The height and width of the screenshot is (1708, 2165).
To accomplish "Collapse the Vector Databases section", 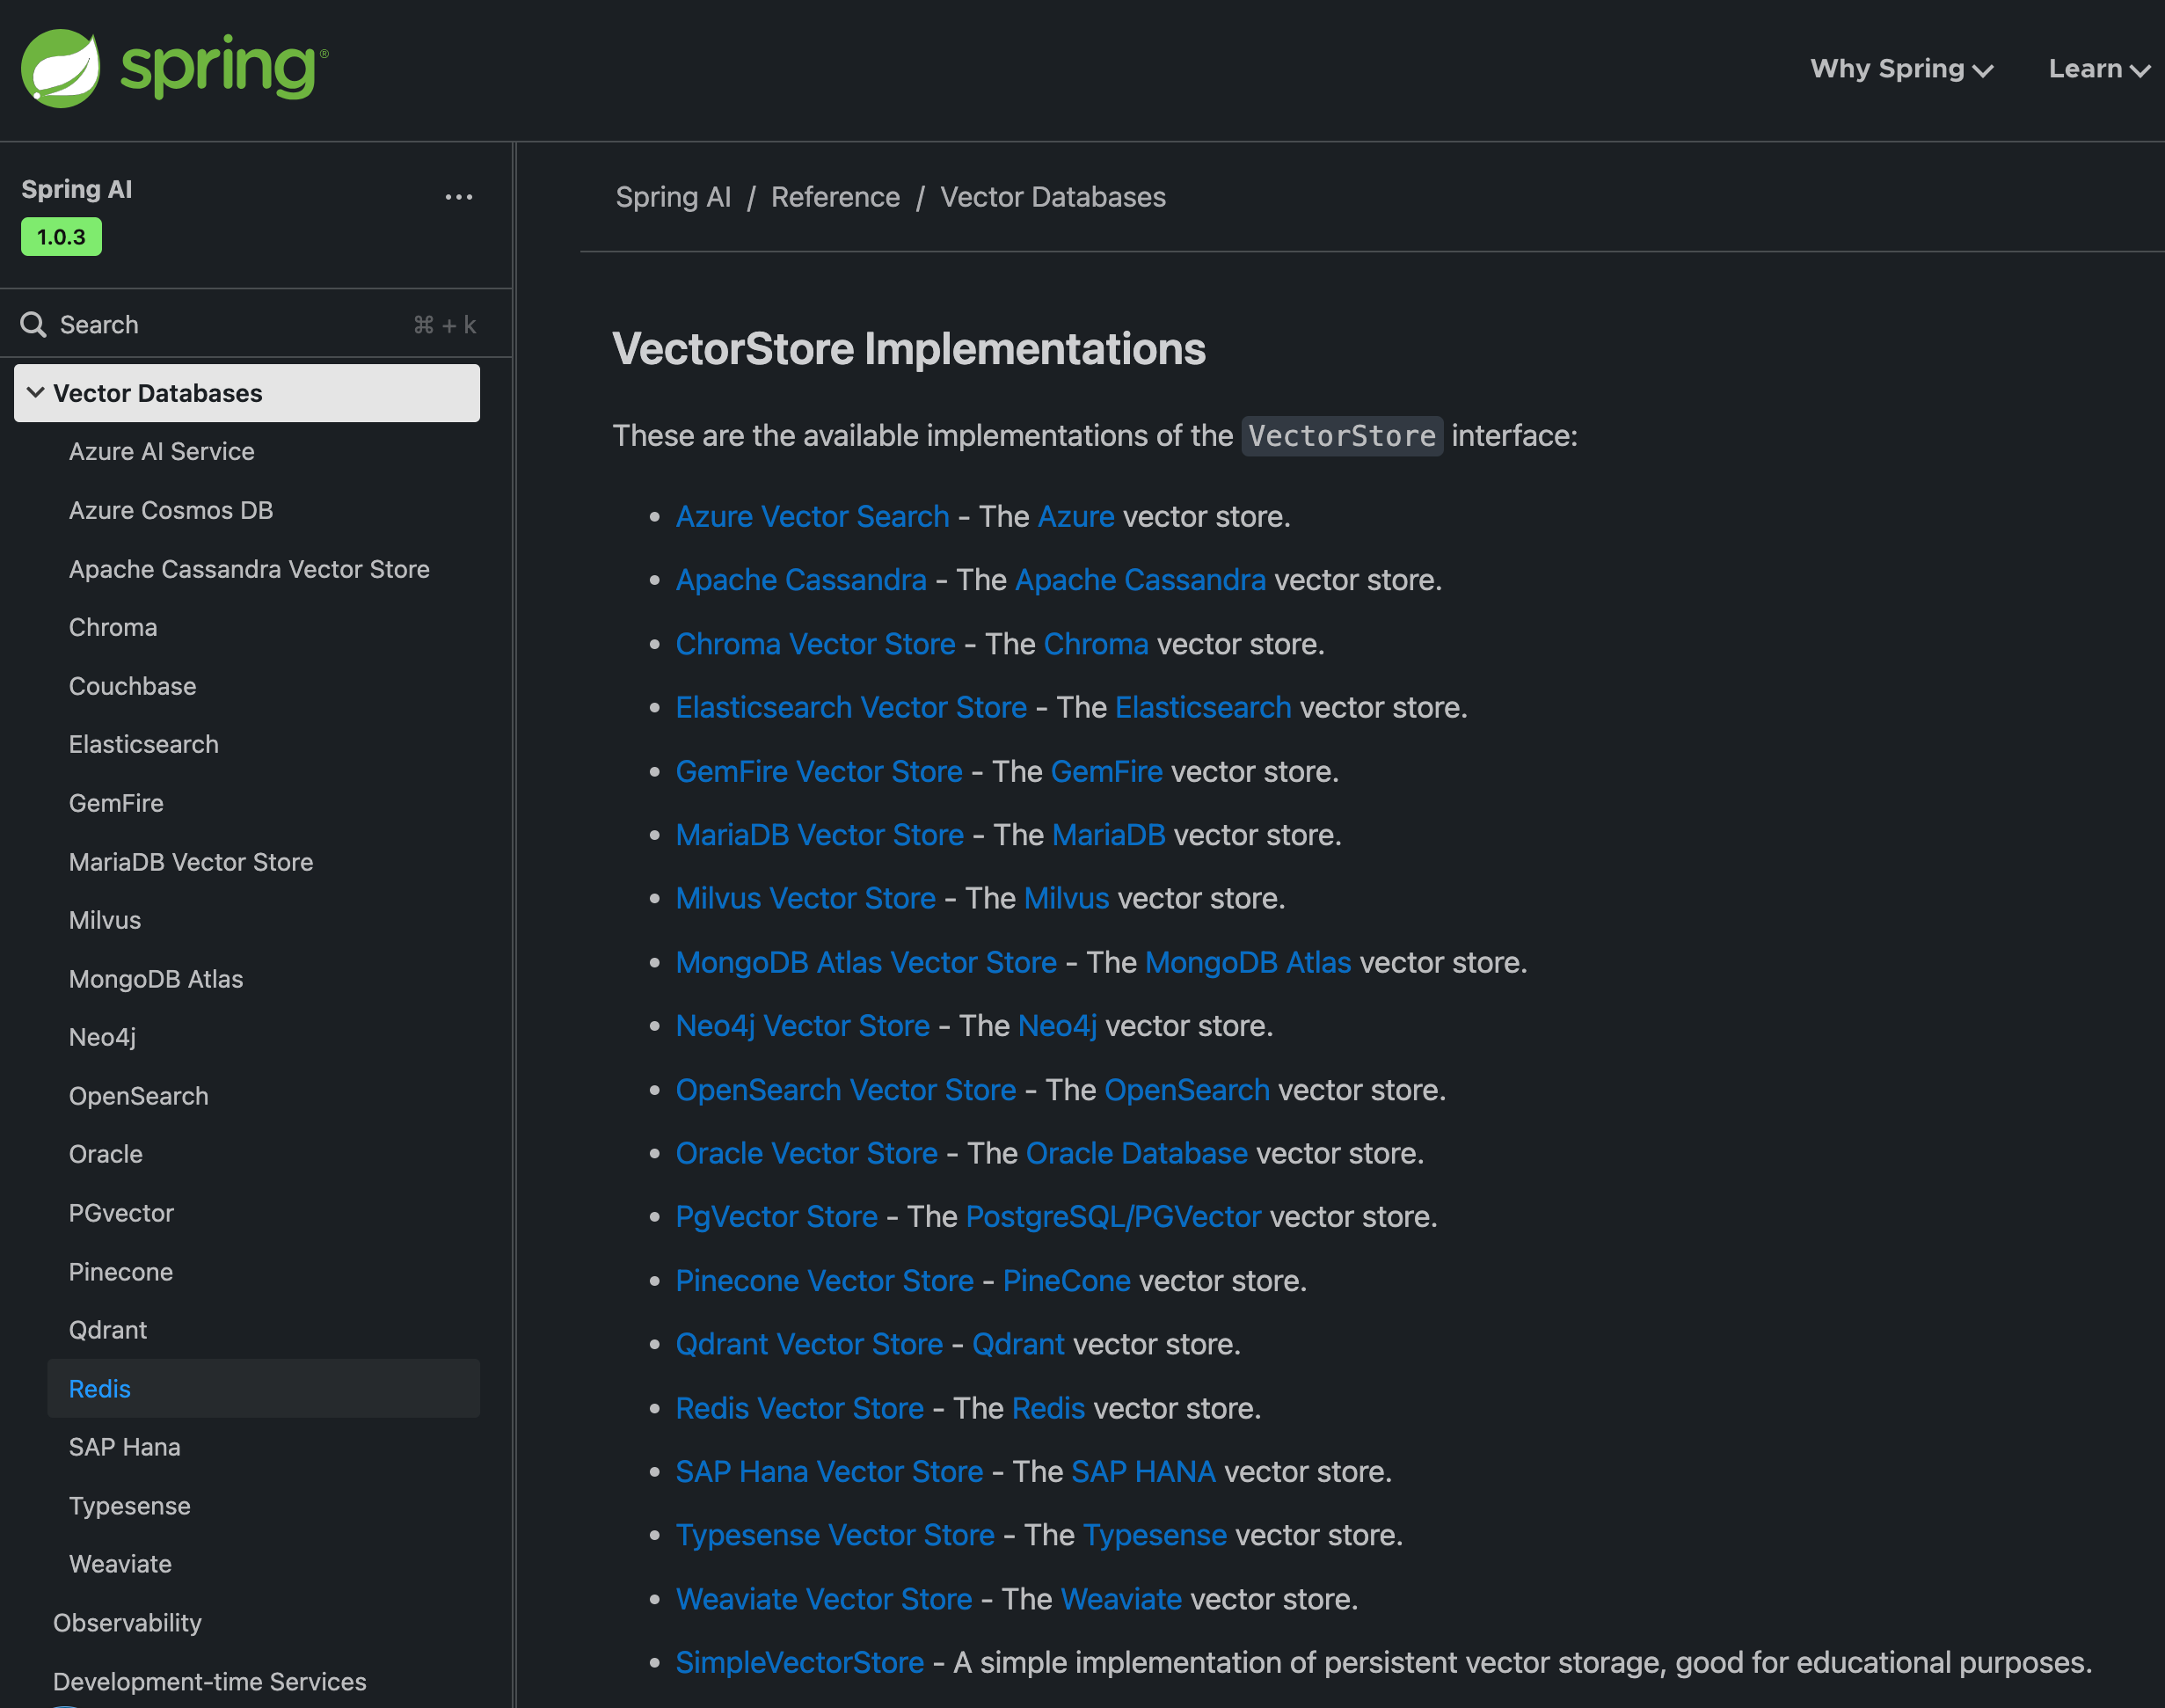I will click(x=36, y=393).
